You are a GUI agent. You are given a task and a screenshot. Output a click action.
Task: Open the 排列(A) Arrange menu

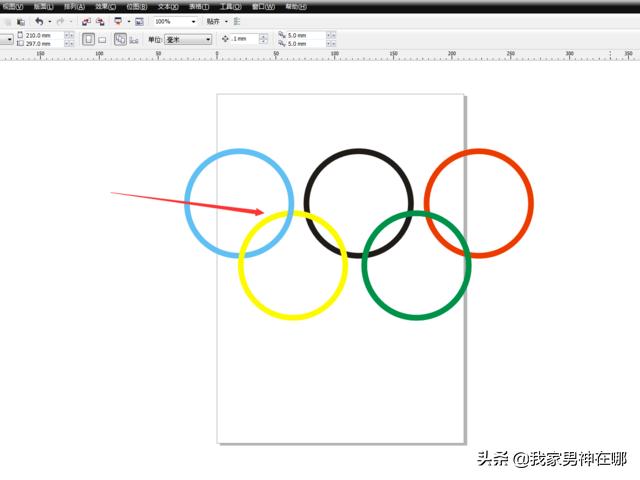pyautogui.click(x=74, y=7)
